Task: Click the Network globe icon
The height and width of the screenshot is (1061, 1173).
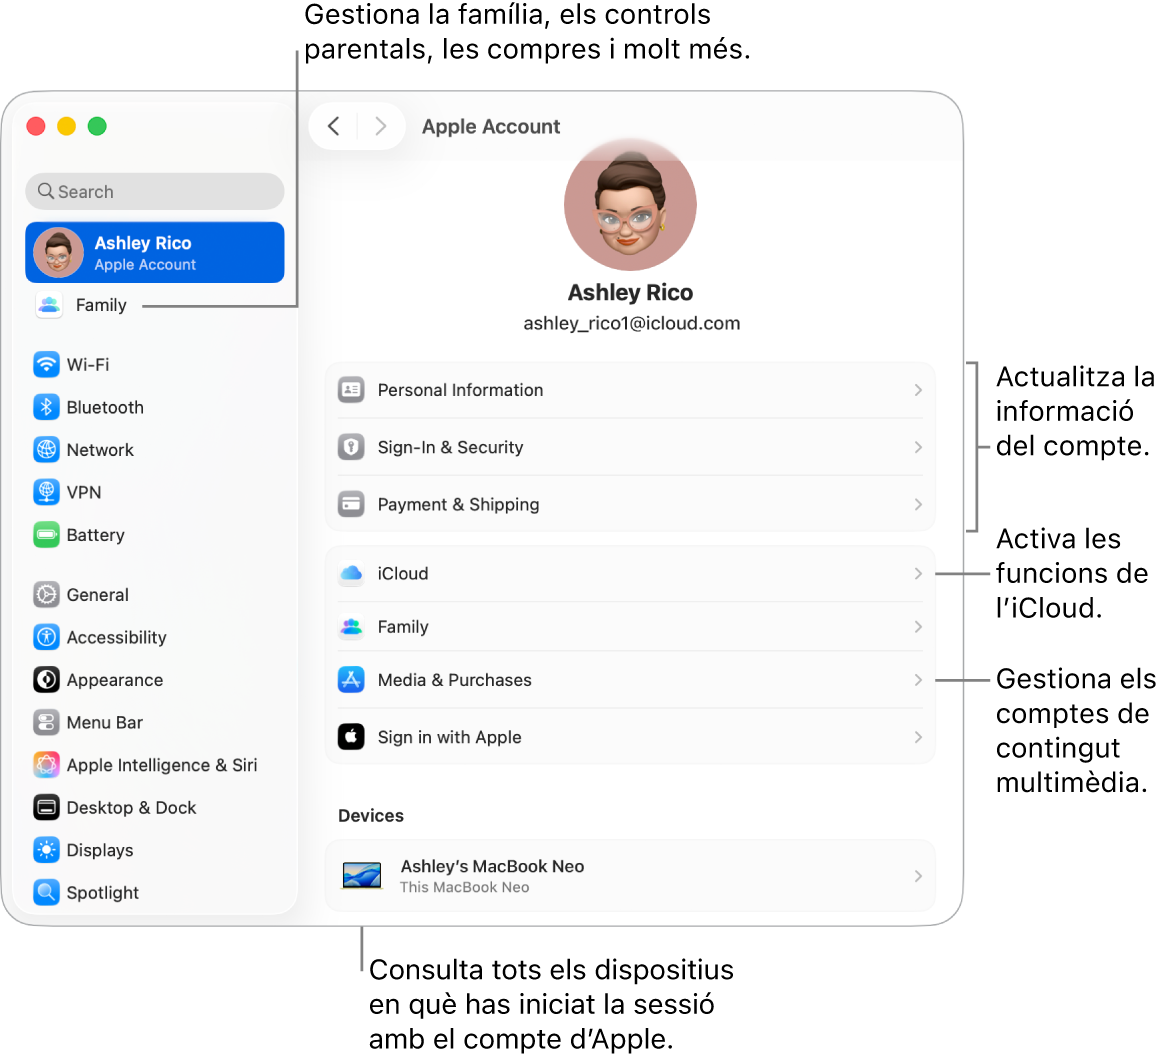Action: pos(47,450)
